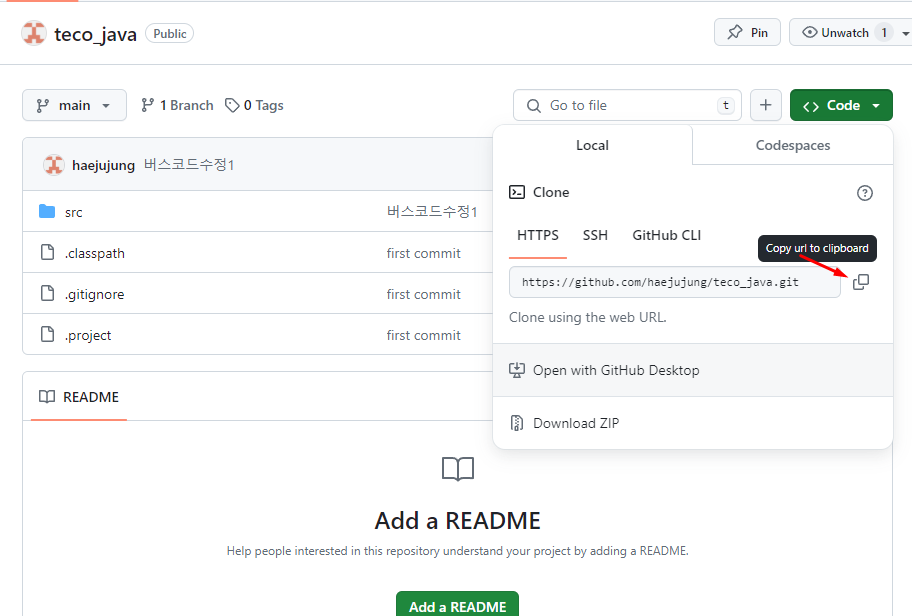Click the branch icon beside 1 Branch
This screenshot has height=616, width=912.
[148, 105]
